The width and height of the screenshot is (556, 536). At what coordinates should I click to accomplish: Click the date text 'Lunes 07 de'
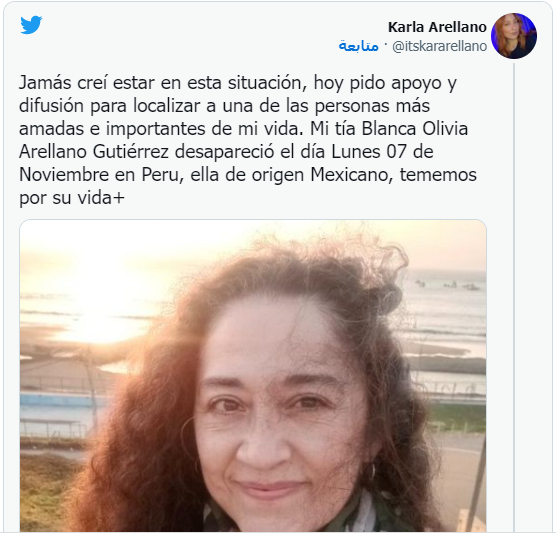(382, 152)
